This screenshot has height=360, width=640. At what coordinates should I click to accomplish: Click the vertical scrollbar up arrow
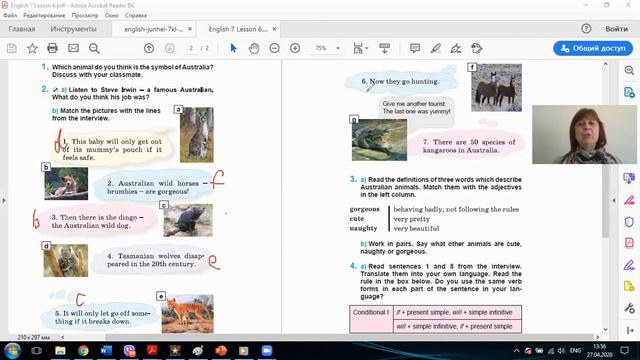(605, 64)
